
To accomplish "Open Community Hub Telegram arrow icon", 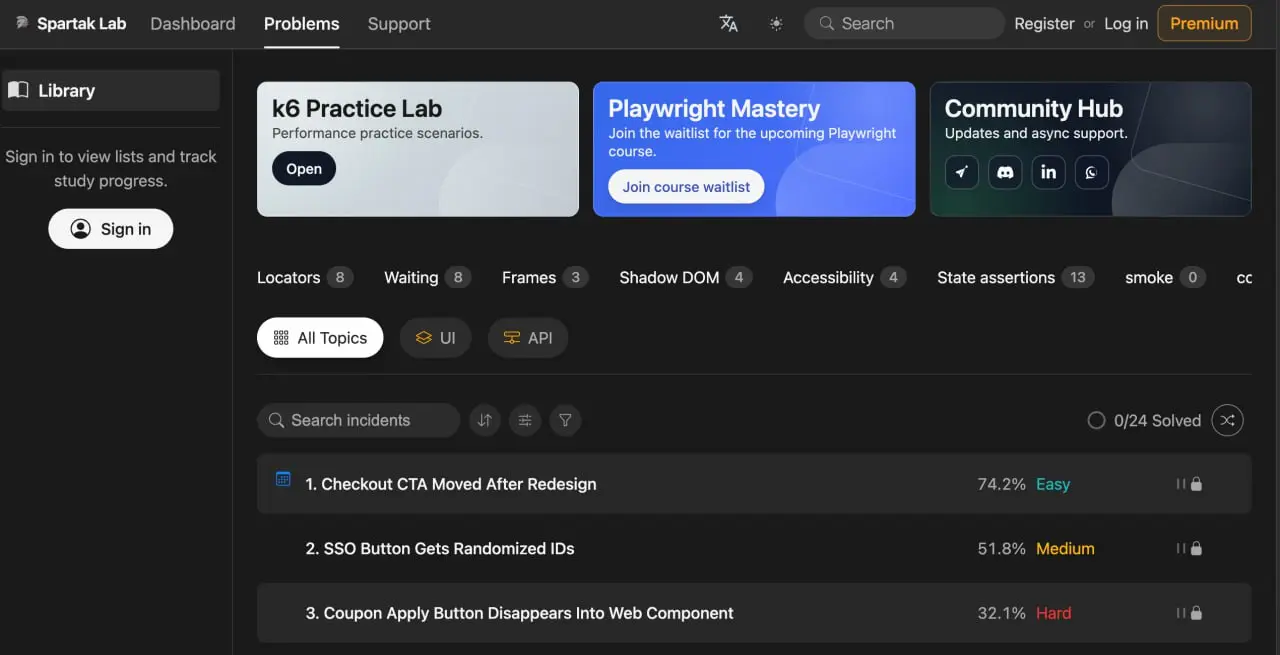I will coord(961,172).
